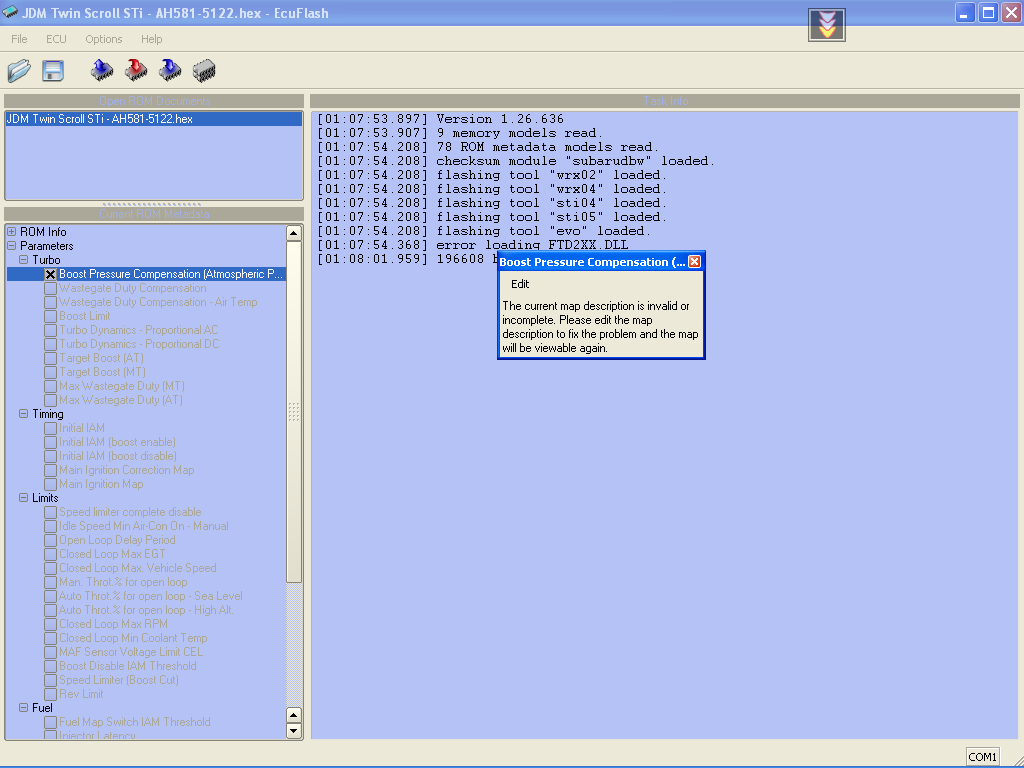1024x768 pixels.
Task: Click the error loading FTD2XX.DLL log line
Action: [x=473, y=245]
